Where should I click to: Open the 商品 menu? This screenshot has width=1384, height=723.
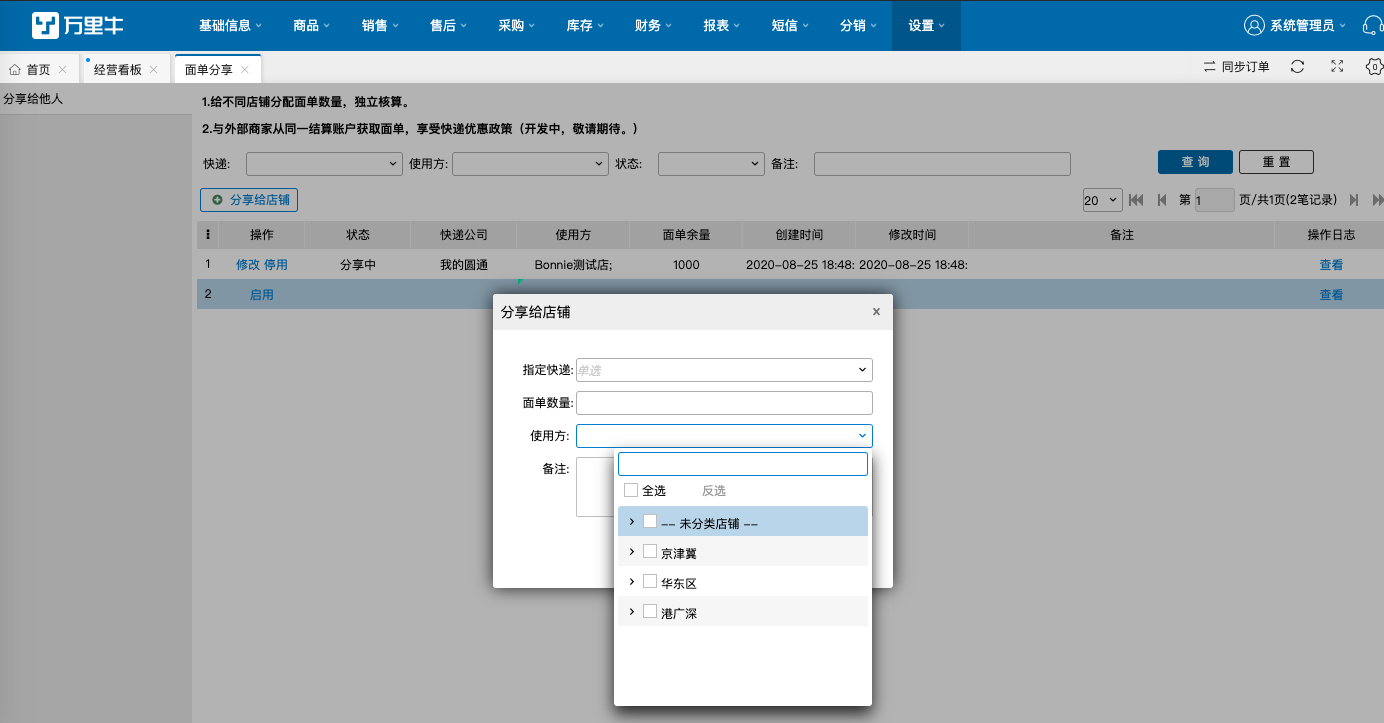(312, 25)
